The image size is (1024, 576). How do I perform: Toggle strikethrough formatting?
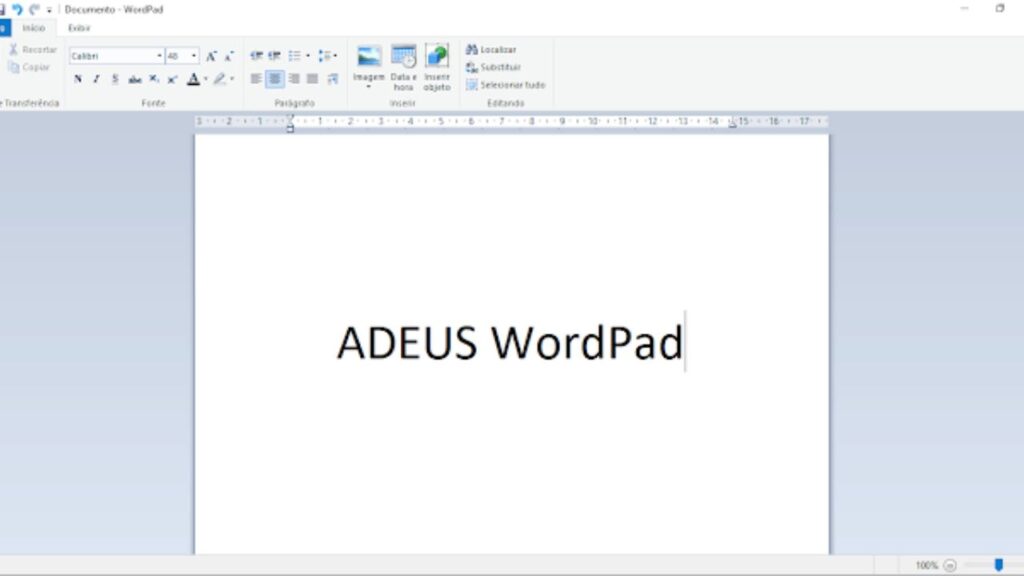[135, 79]
